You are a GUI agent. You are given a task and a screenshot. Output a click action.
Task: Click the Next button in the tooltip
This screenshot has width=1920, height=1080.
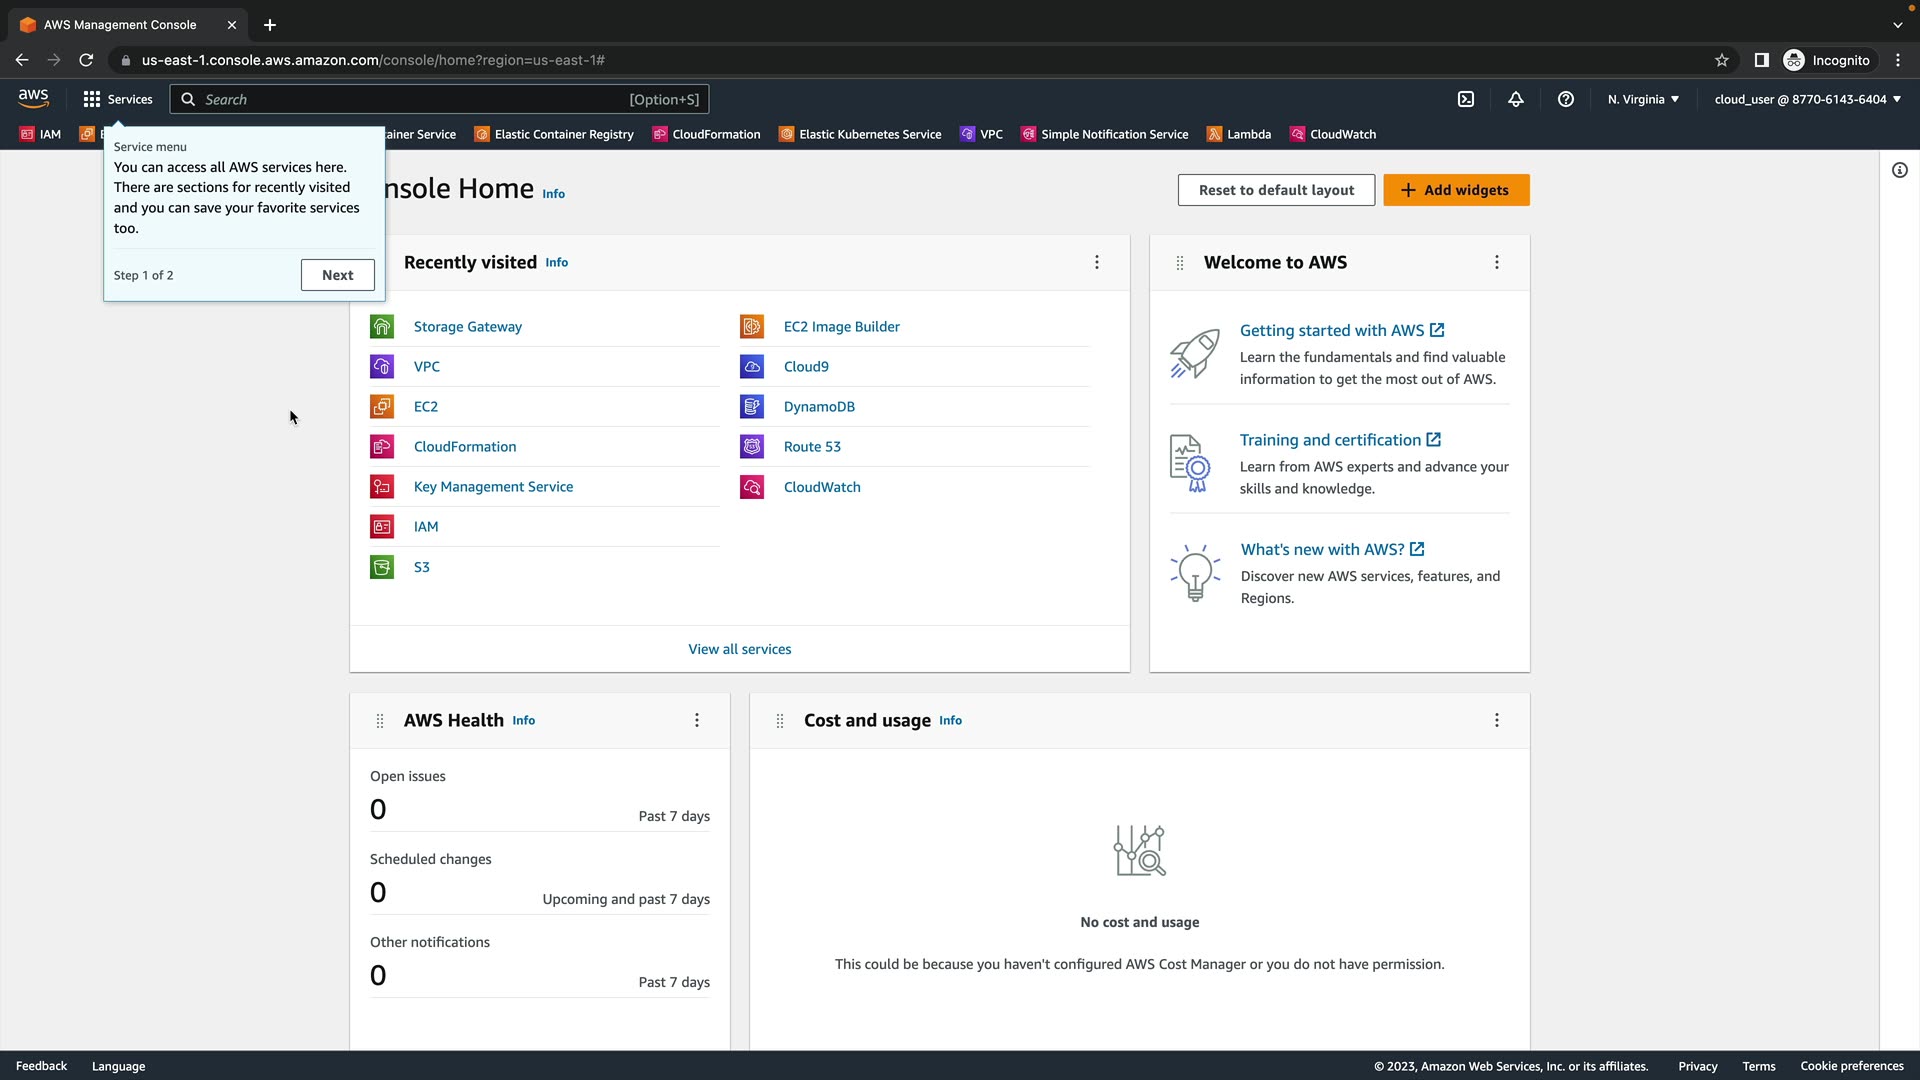coord(338,275)
